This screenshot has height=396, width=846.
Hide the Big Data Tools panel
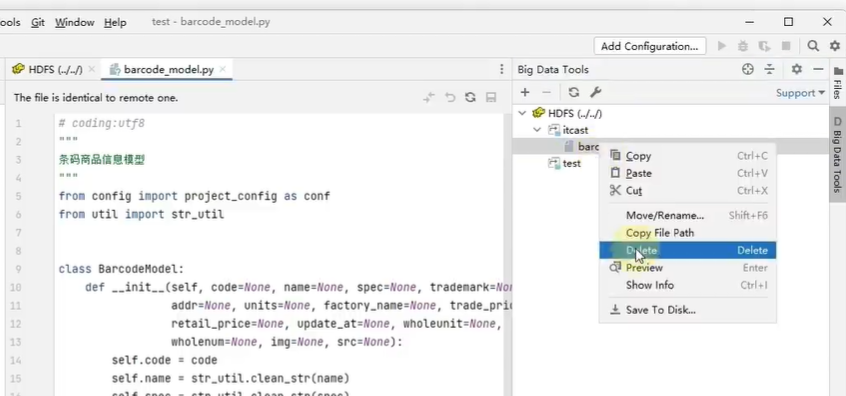[818, 69]
